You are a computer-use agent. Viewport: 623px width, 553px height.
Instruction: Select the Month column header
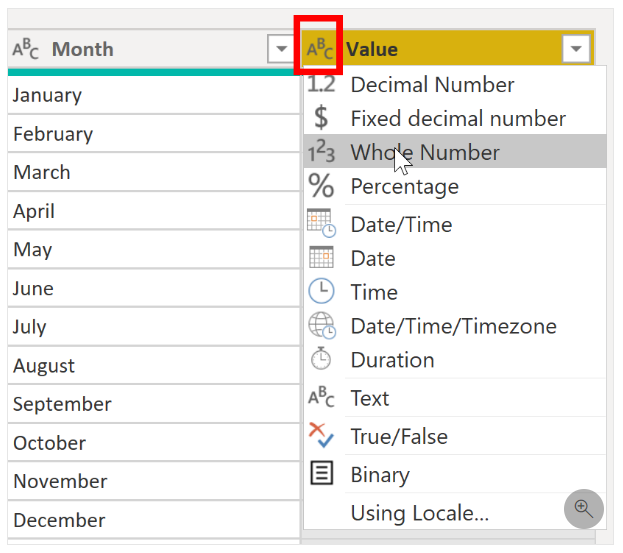click(x=153, y=49)
